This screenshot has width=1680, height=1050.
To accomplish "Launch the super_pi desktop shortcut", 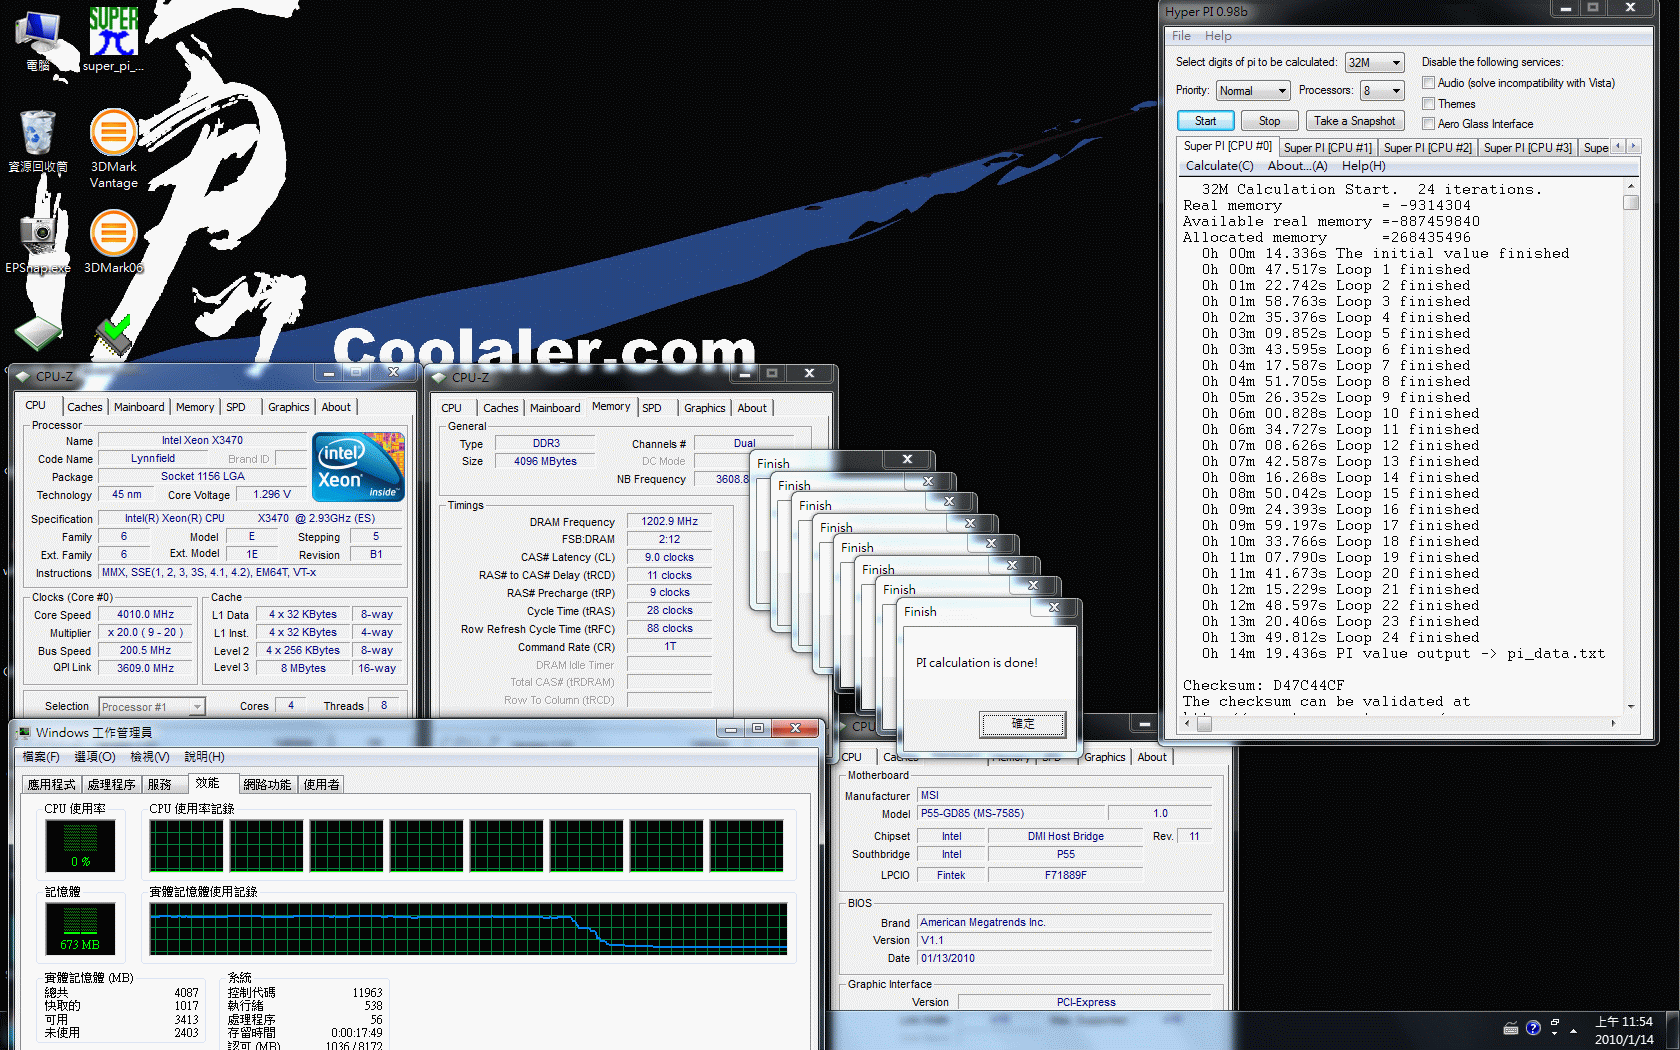I will click(113, 40).
